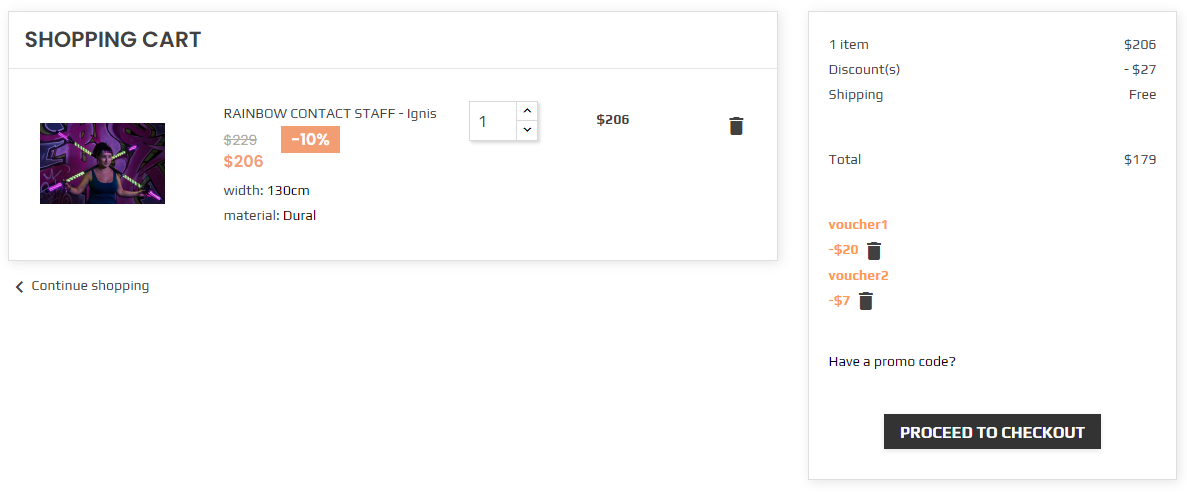This screenshot has width=1187, height=494.
Task: Focus the quantity input field
Action: 493,121
